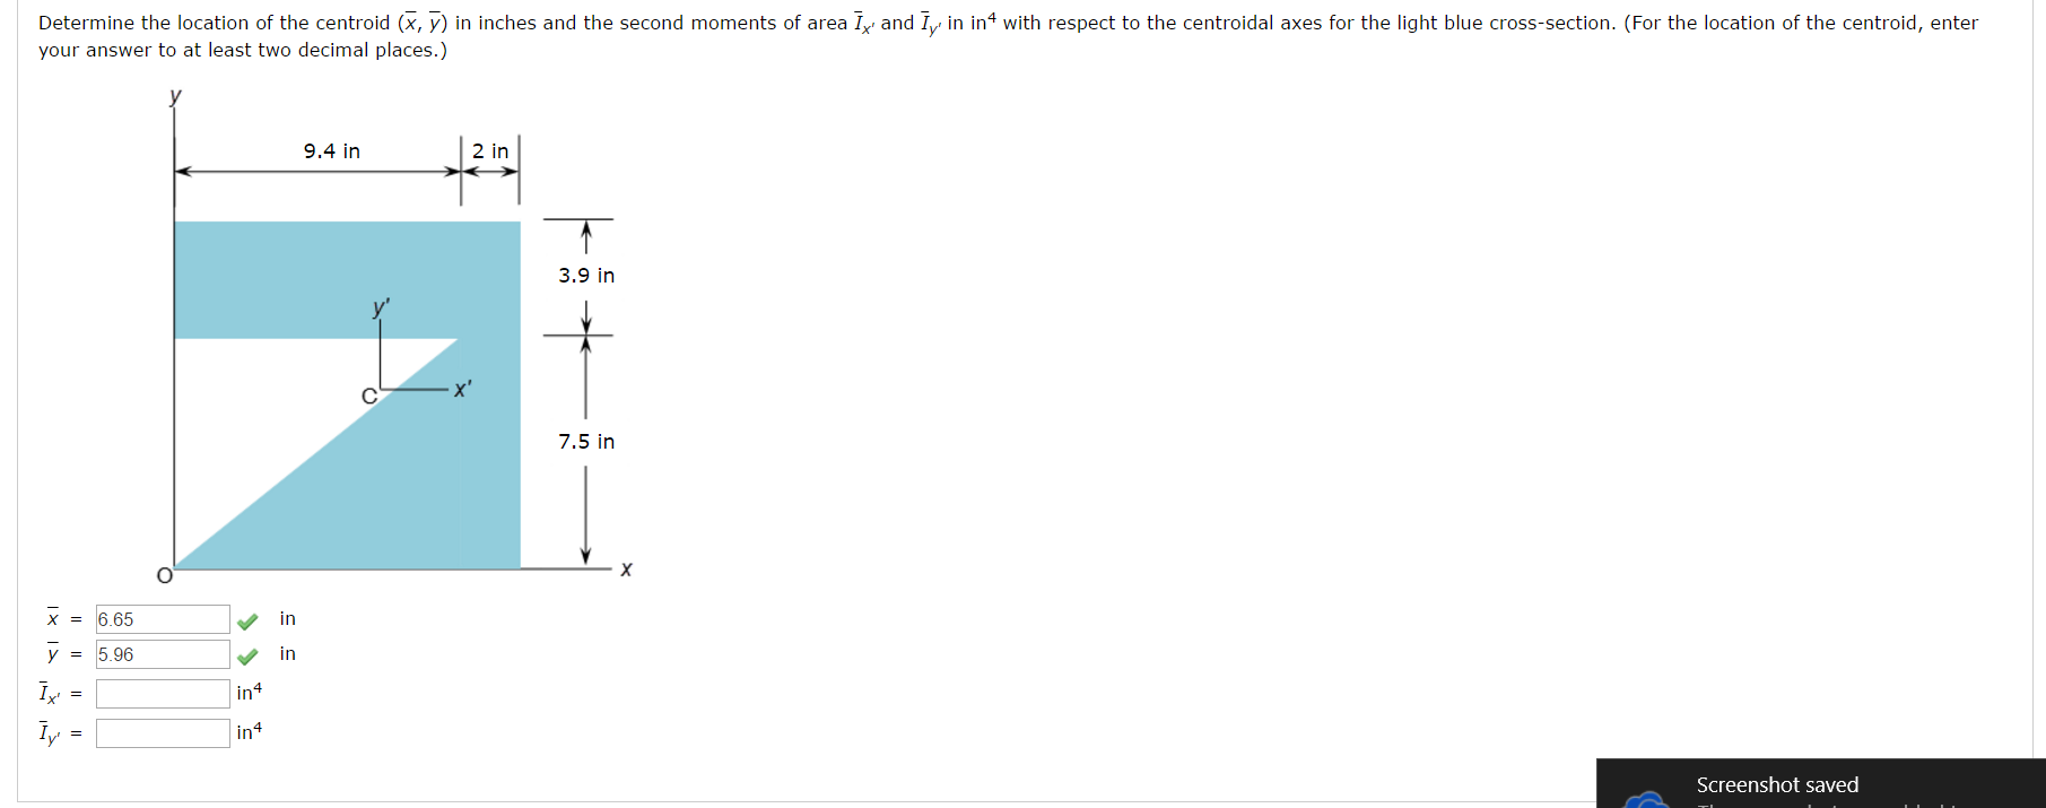Image resolution: width=2046 pixels, height=808 pixels.
Task: Open the Screenshot saved notification
Action: [1778, 785]
